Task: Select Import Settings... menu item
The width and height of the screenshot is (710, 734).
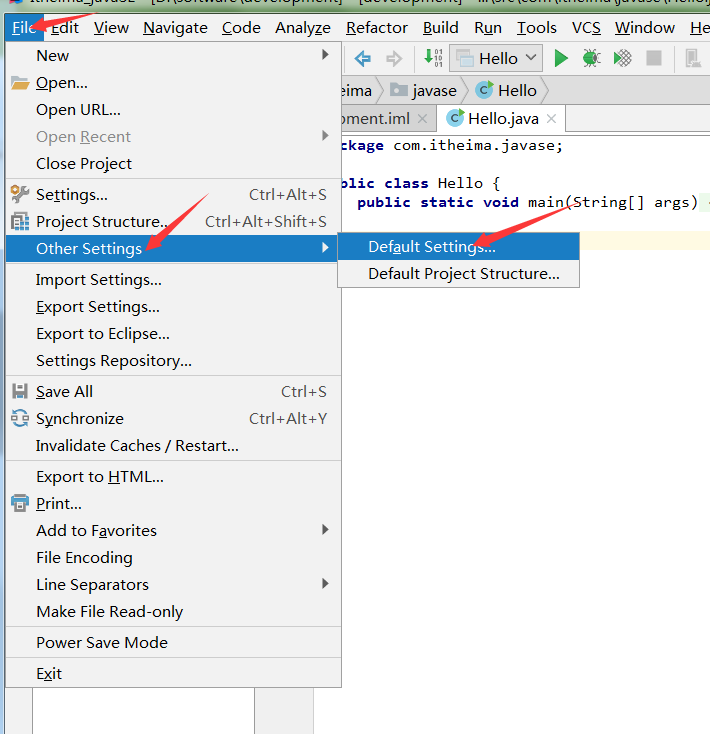Action: click(x=173, y=279)
